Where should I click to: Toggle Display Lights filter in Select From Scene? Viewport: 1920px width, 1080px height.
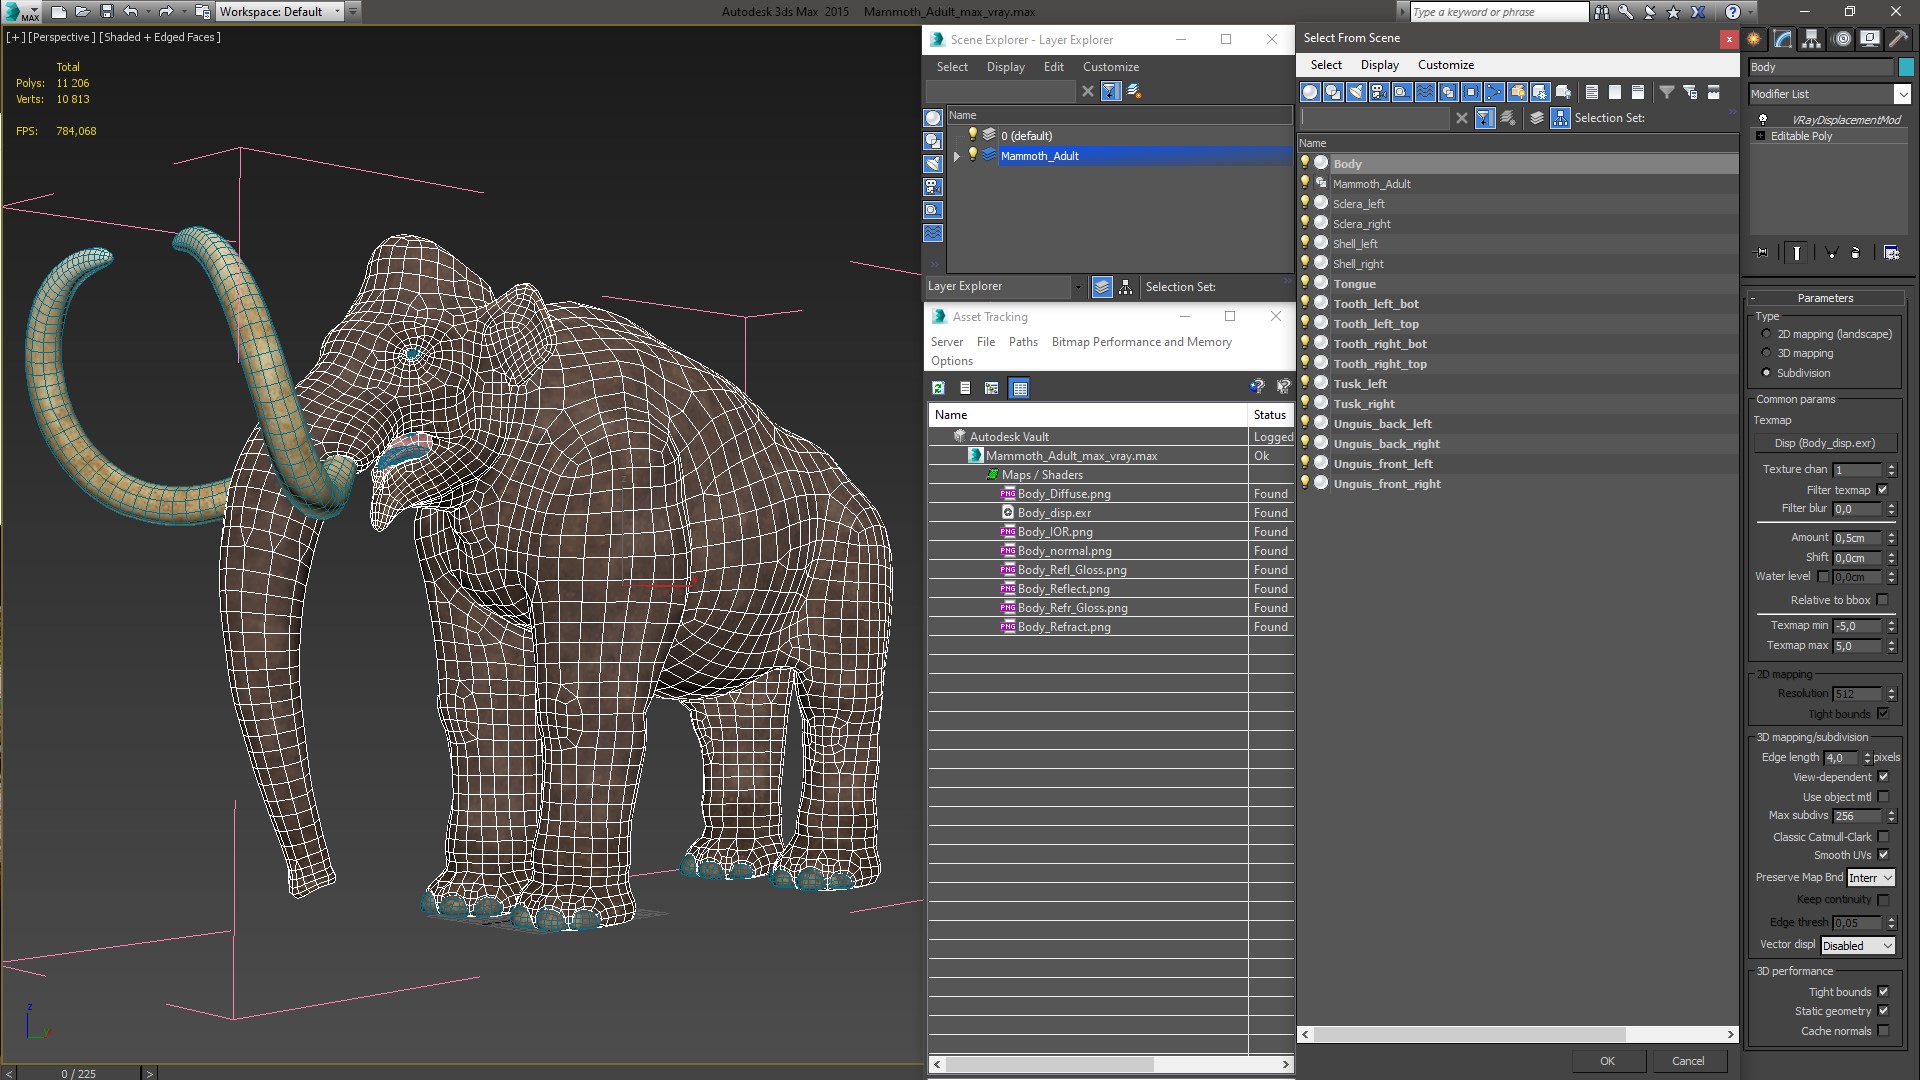1356,92
